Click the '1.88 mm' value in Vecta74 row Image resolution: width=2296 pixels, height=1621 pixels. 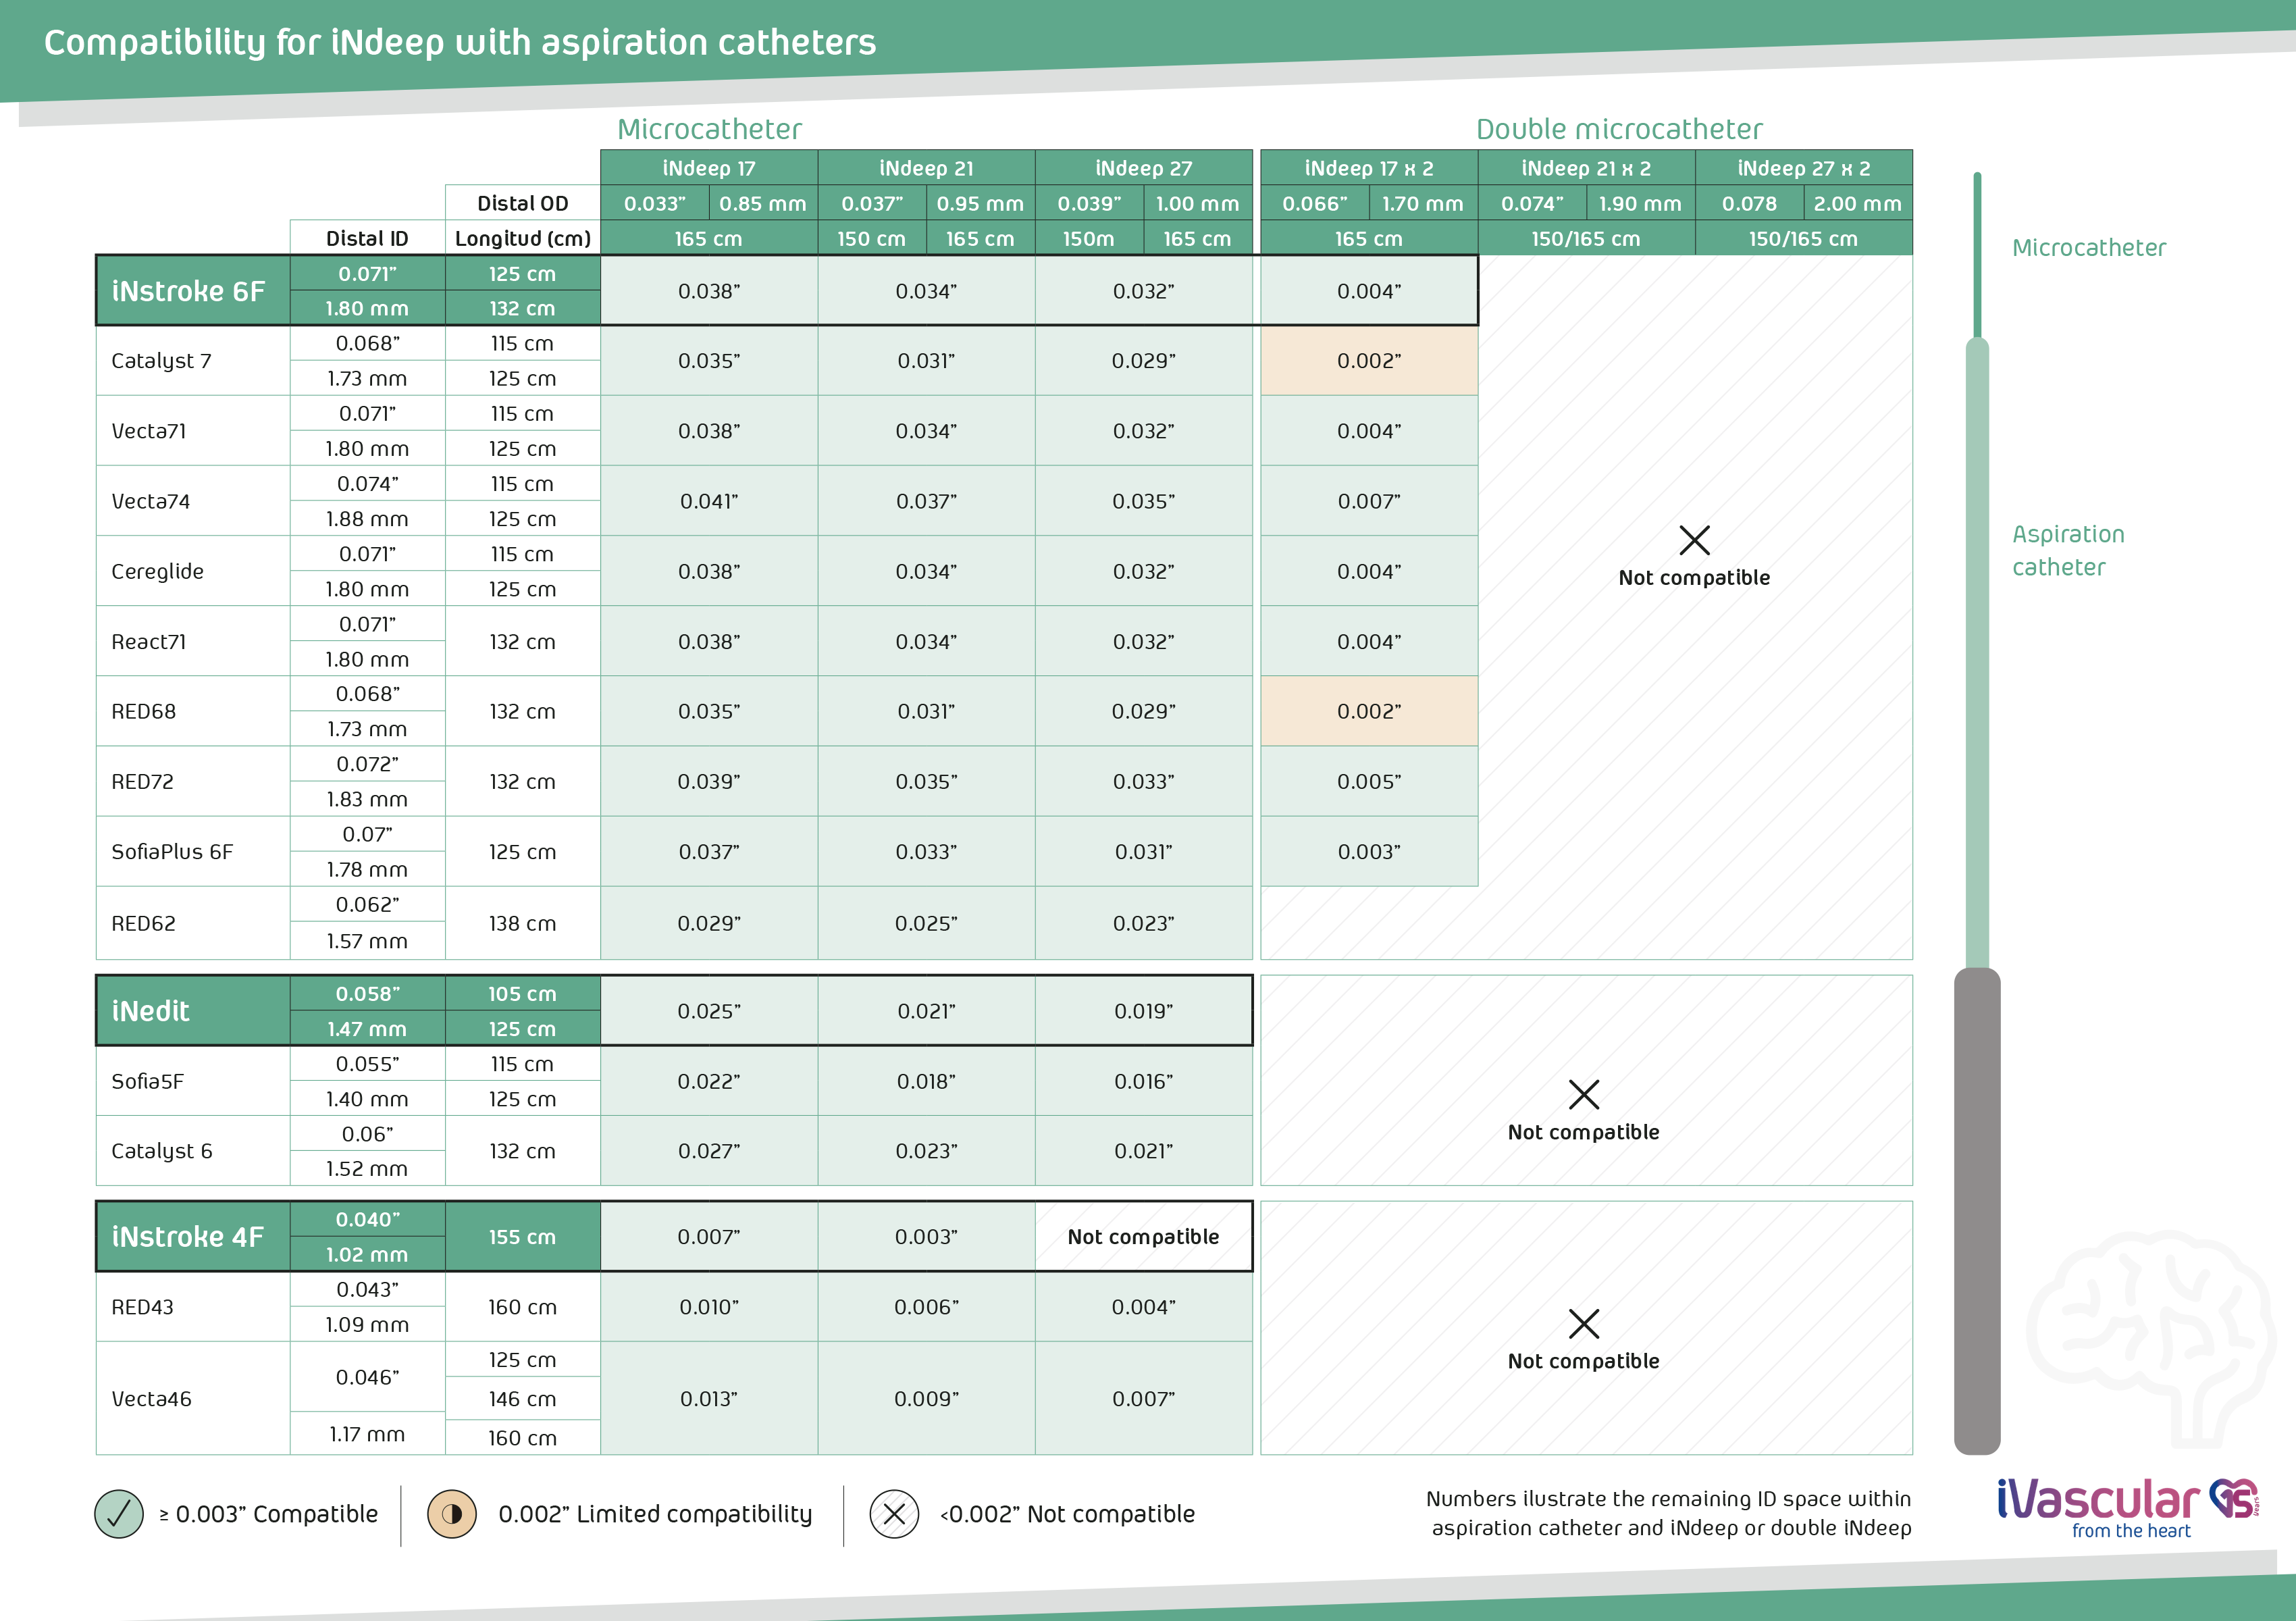[367, 519]
